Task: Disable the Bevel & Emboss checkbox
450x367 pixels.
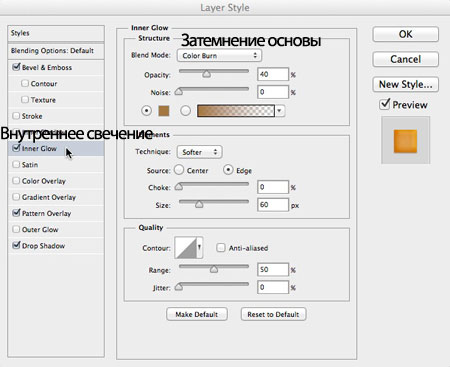Action: pyautogui.click(x=16, y=67)
